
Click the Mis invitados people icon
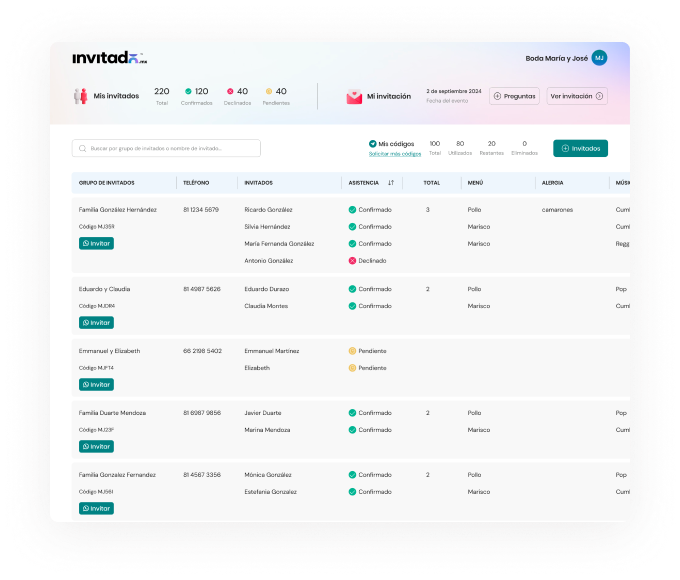81,96
